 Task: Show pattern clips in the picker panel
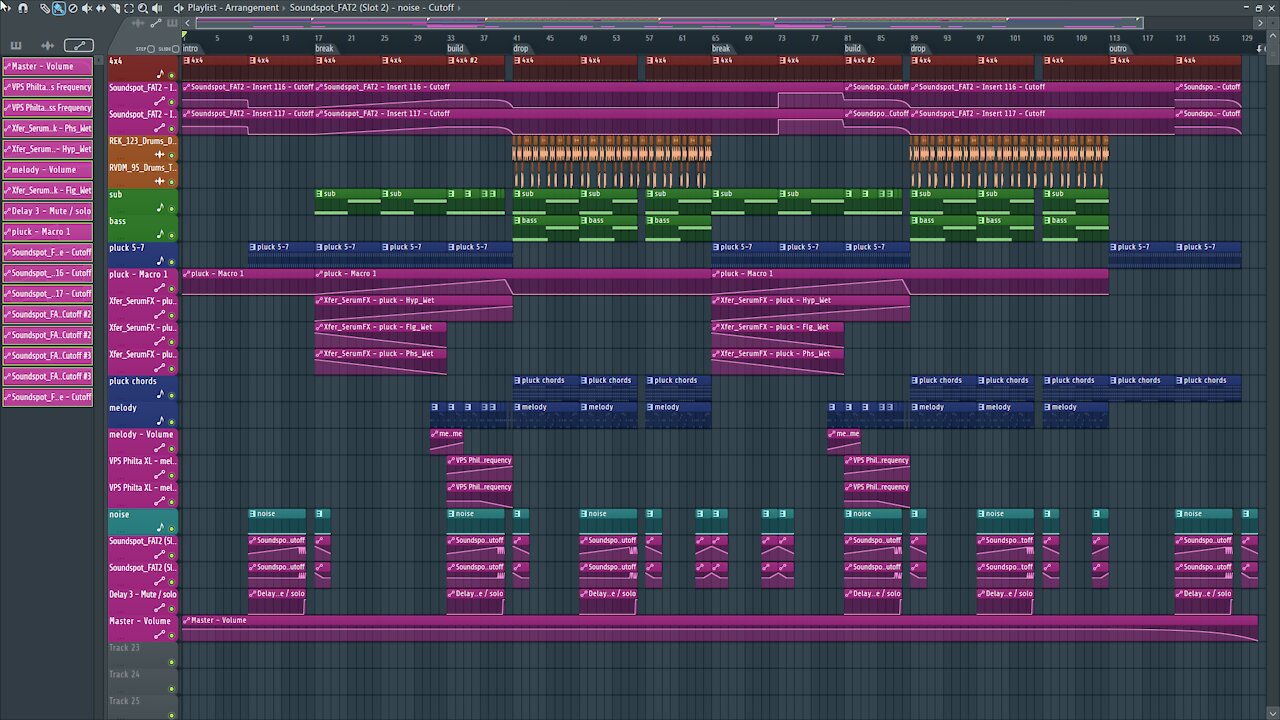[x=16, y=45]
